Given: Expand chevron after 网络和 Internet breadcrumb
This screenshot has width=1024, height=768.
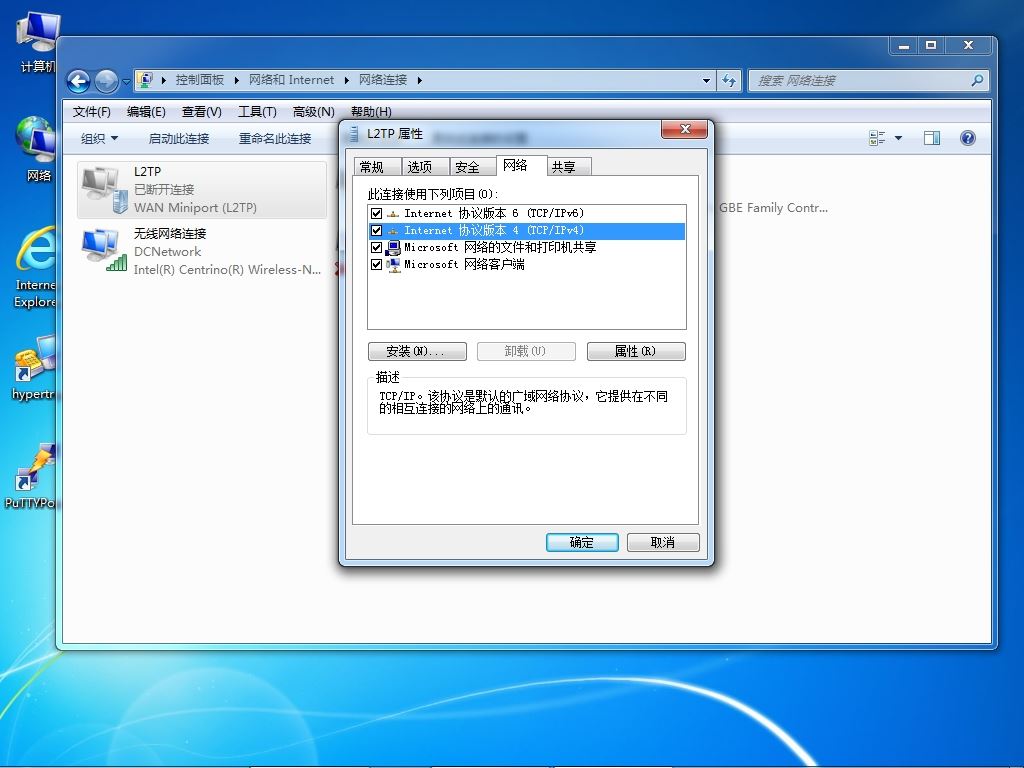Looking at the screenshot, I should [347, 80].
